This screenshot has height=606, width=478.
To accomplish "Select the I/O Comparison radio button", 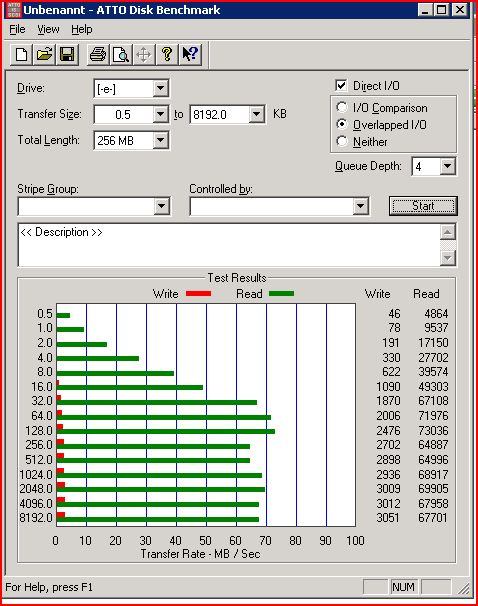I will (x=342, y=107).
